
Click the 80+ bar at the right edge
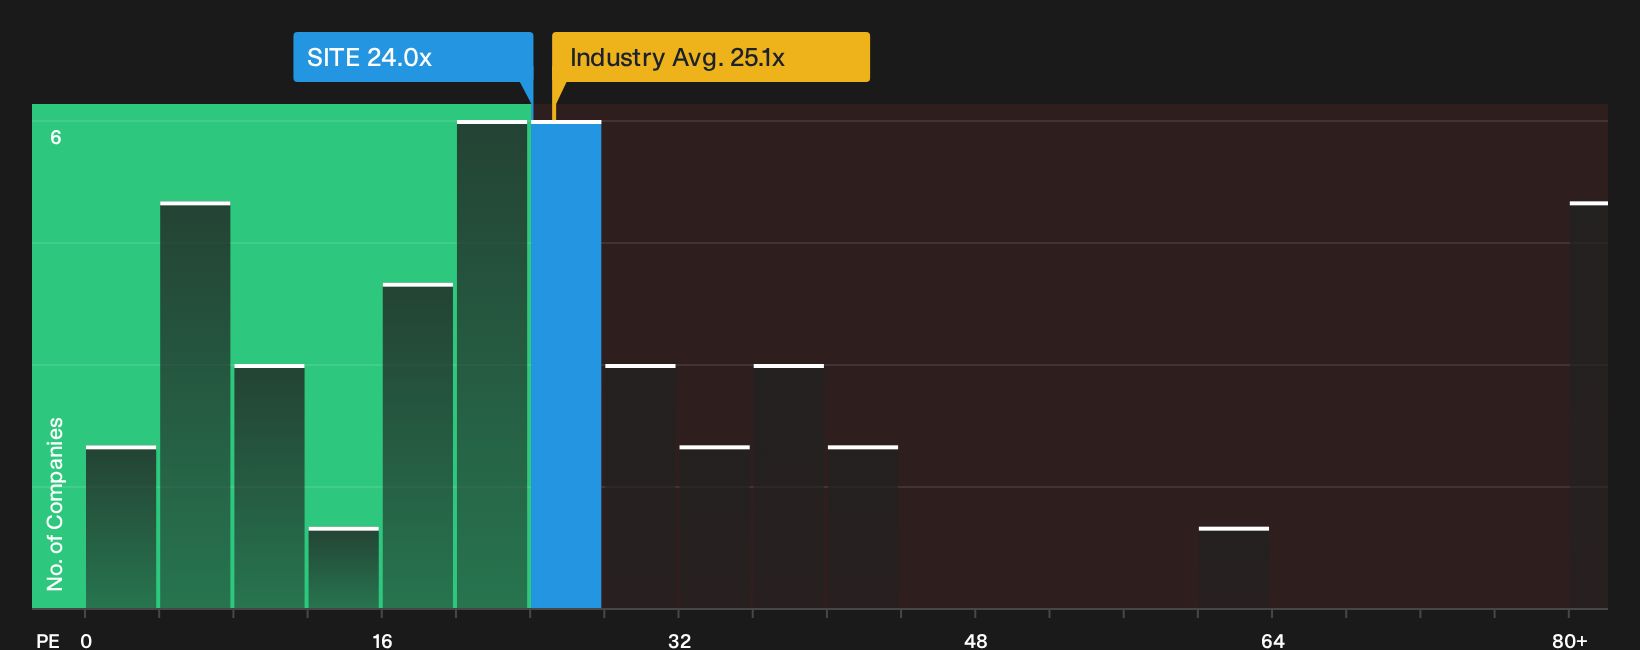coord(1589,405)
